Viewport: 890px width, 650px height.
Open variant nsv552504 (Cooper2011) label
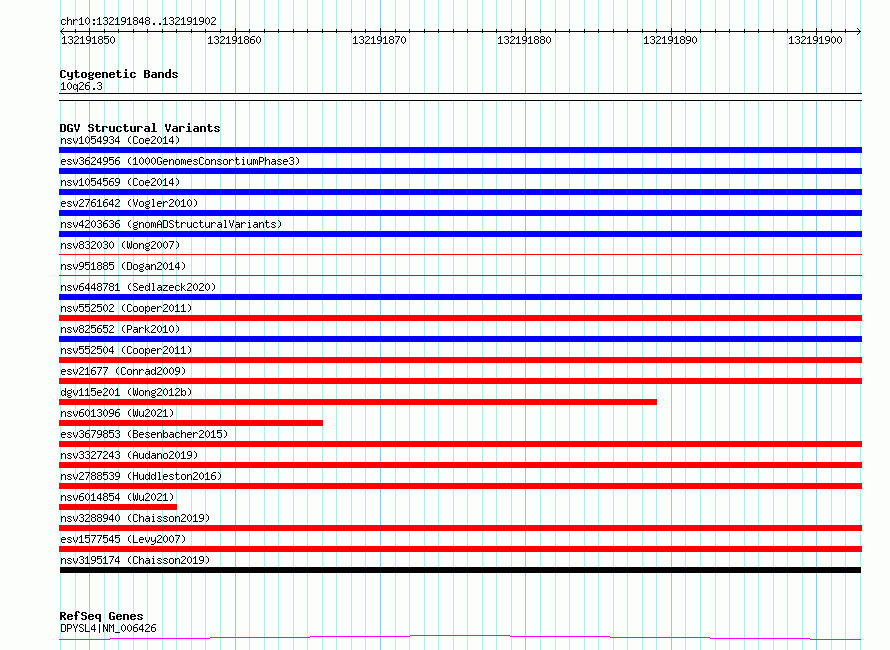(126, 350)
